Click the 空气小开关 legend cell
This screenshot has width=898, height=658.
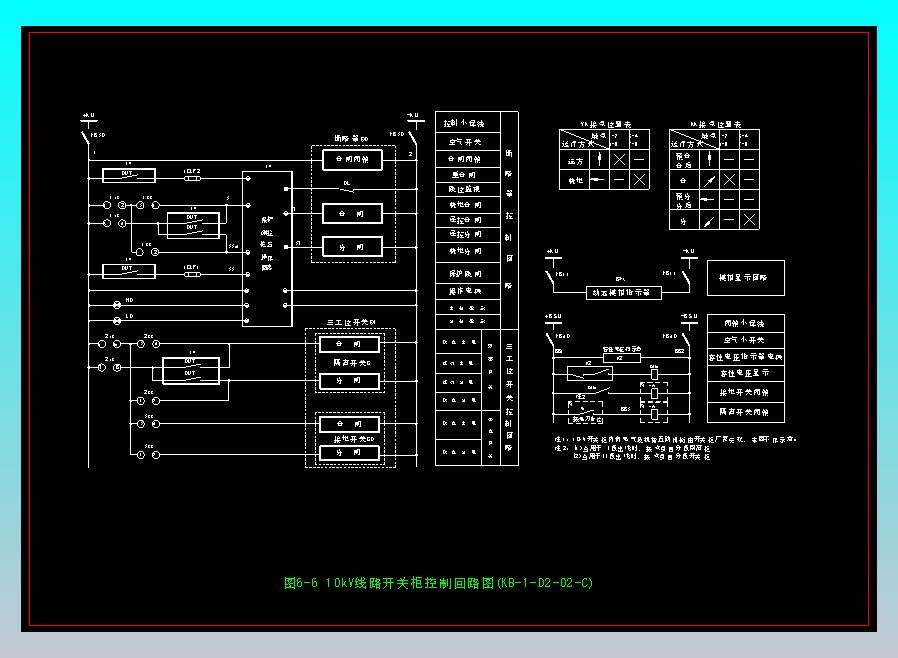pyautogui.click(x=746, y=340)
